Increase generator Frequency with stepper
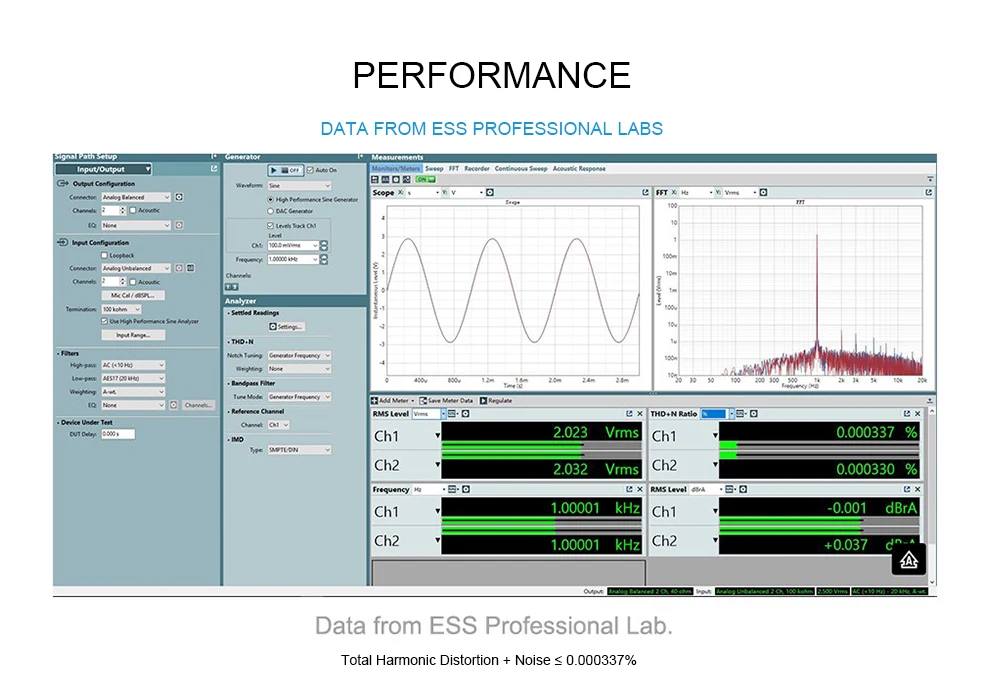The width and height of the screenshot is (1000, 679). click(323, 257)
